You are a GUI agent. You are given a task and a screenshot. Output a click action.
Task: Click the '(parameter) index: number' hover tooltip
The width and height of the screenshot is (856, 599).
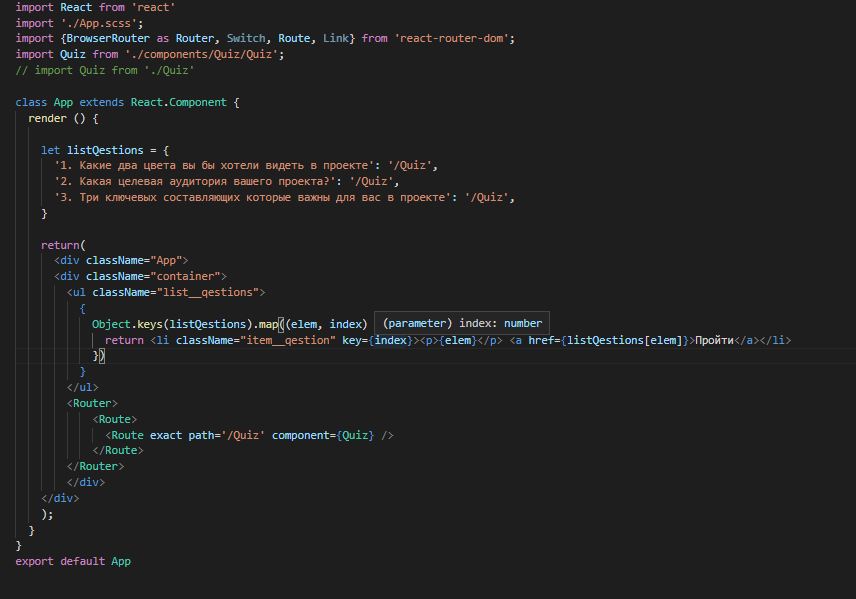click(462, 323)
